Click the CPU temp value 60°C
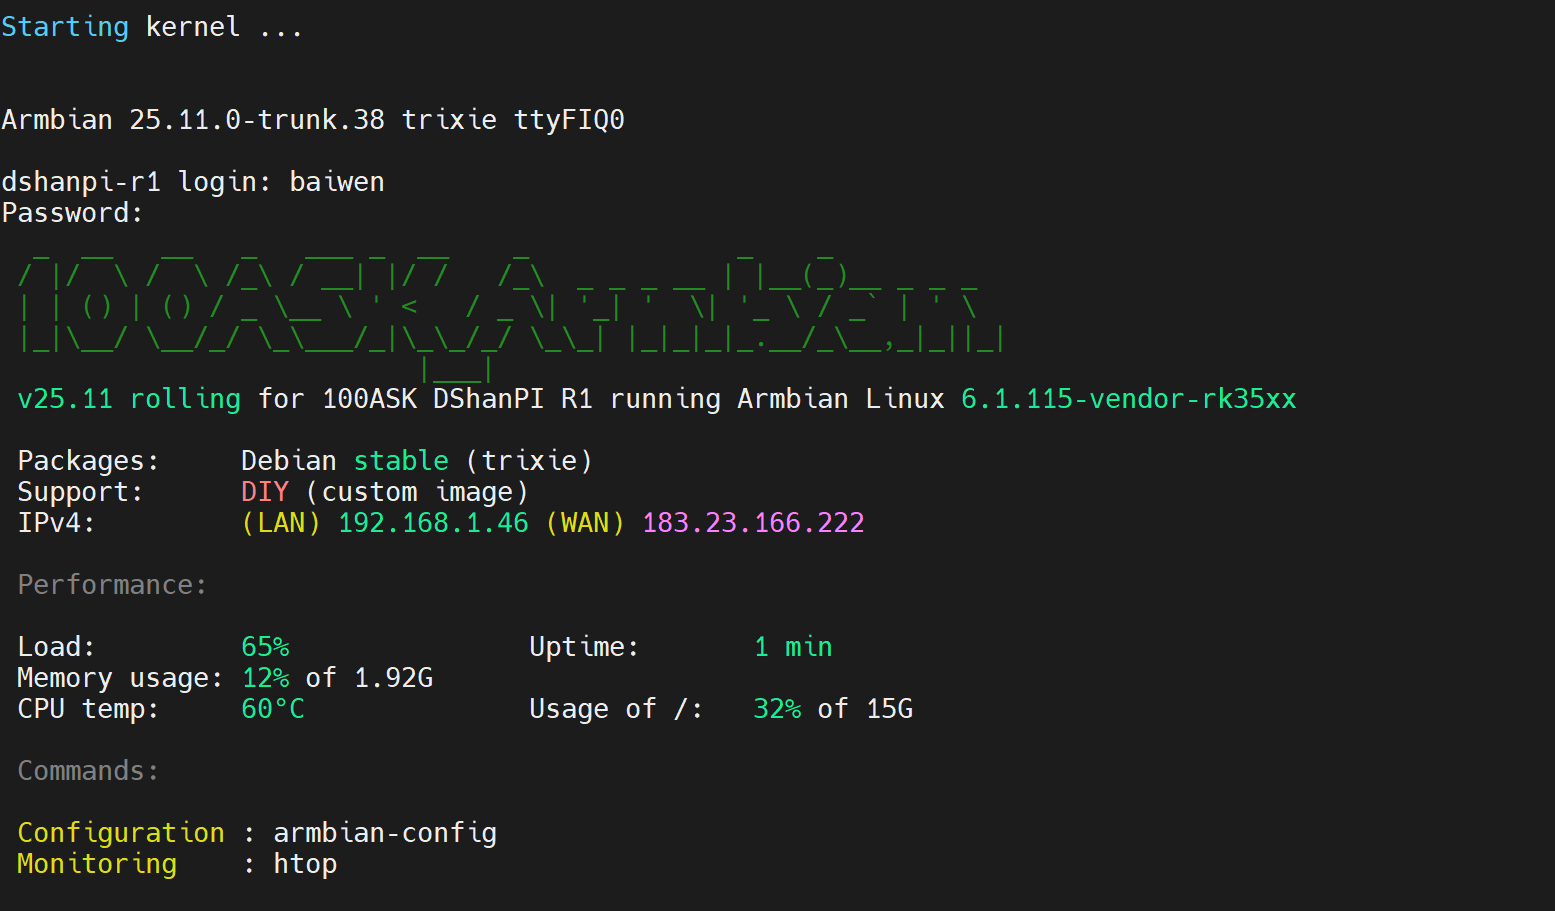Screen dimensions: 1555x911 tap(273, 709)
